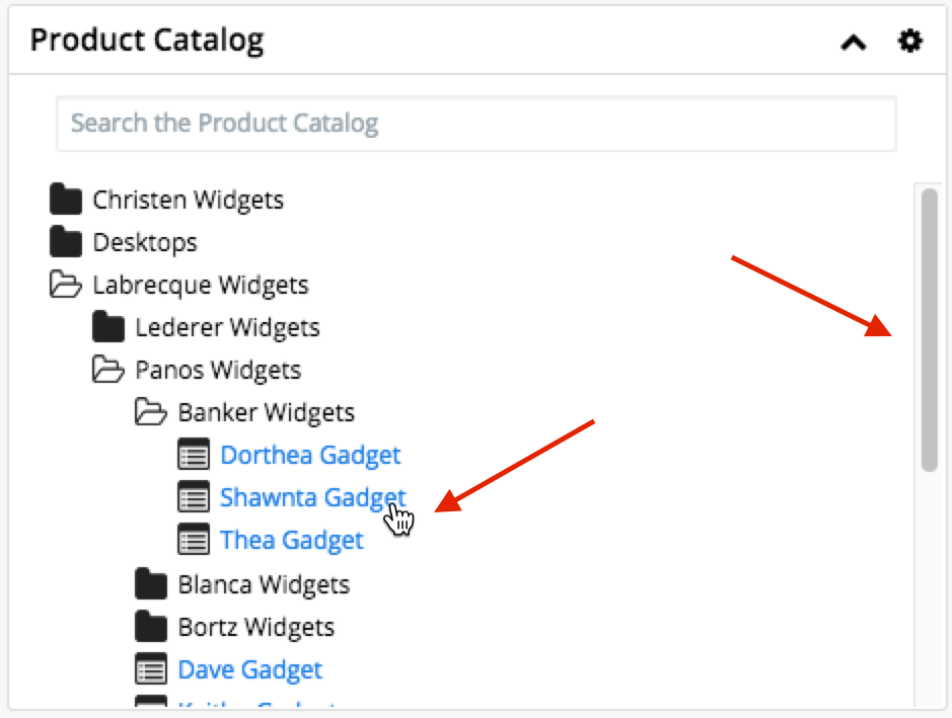The width and height of the screenshot is (952, 718).
Task: Click the catalog tree scrollbar thumb
Action: click(929, 330)
